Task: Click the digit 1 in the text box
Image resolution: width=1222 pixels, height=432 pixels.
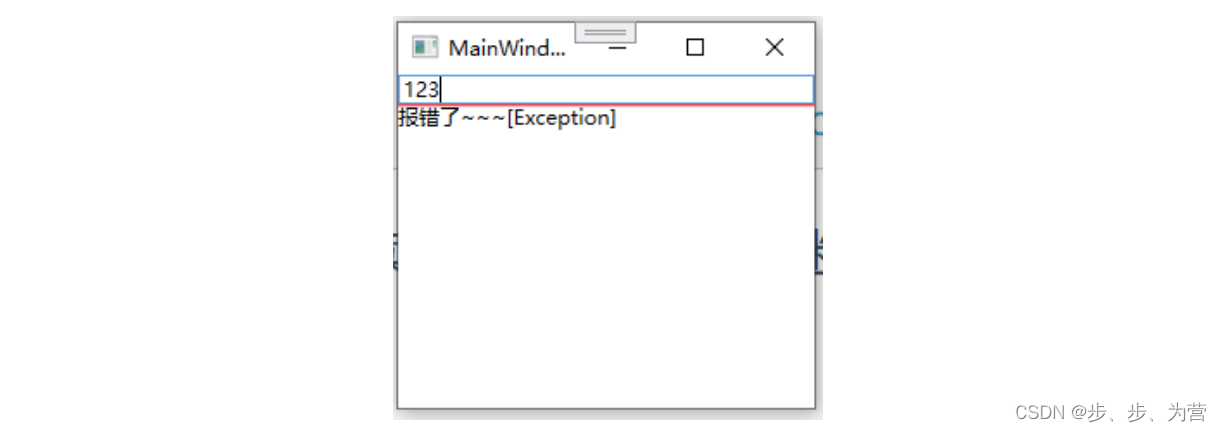Action: pos(409,90)
